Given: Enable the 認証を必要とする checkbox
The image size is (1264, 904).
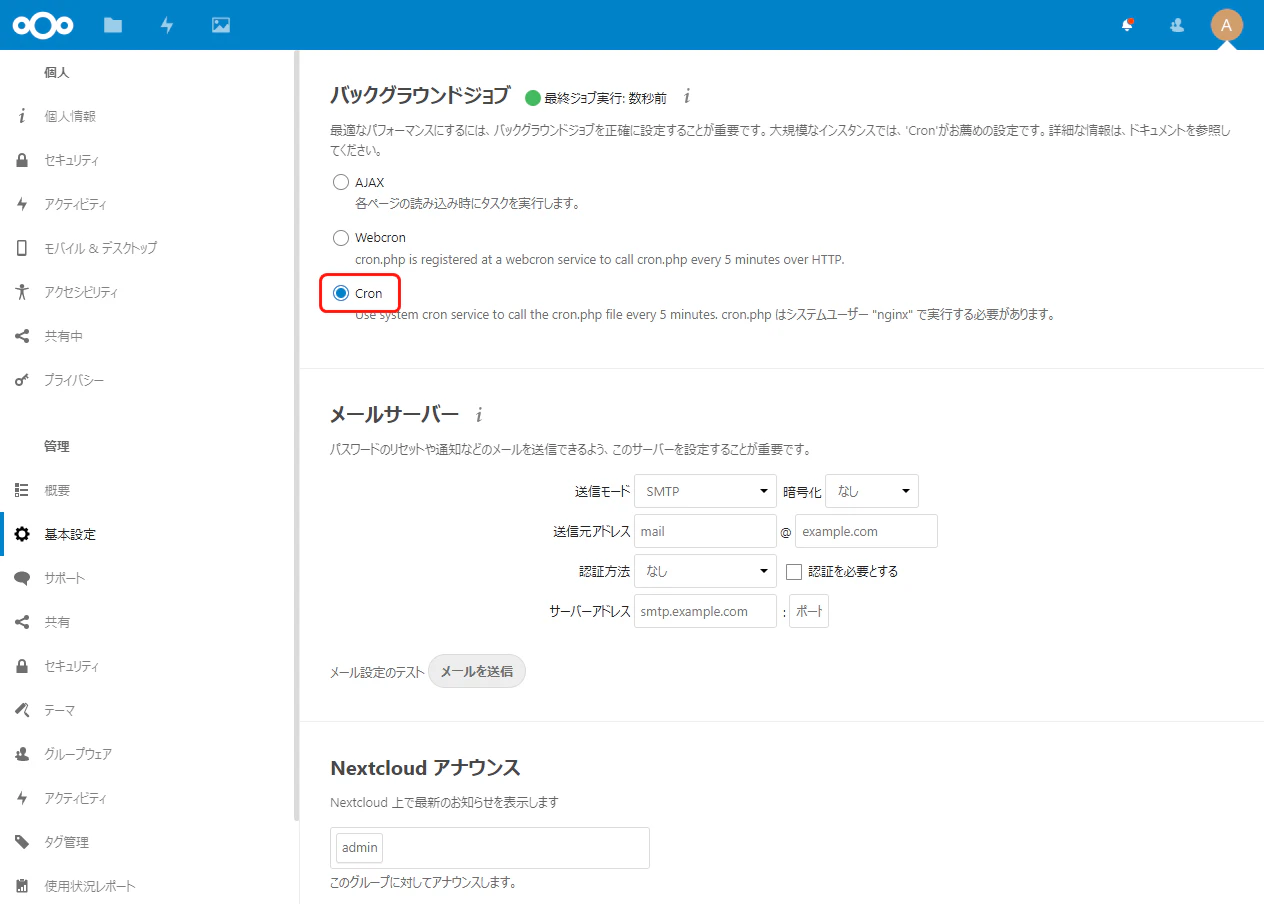Looking at the screenshot, I should click(x=794, y=572).
